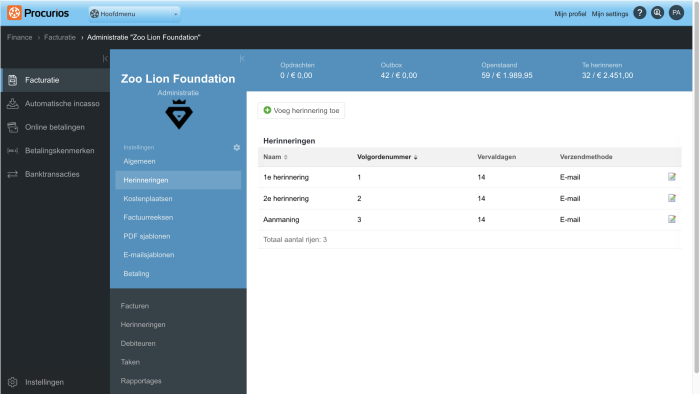Screen dimensions: 700x394
Task: Click the Opdrachten statistic
Action: pos(297,71)
